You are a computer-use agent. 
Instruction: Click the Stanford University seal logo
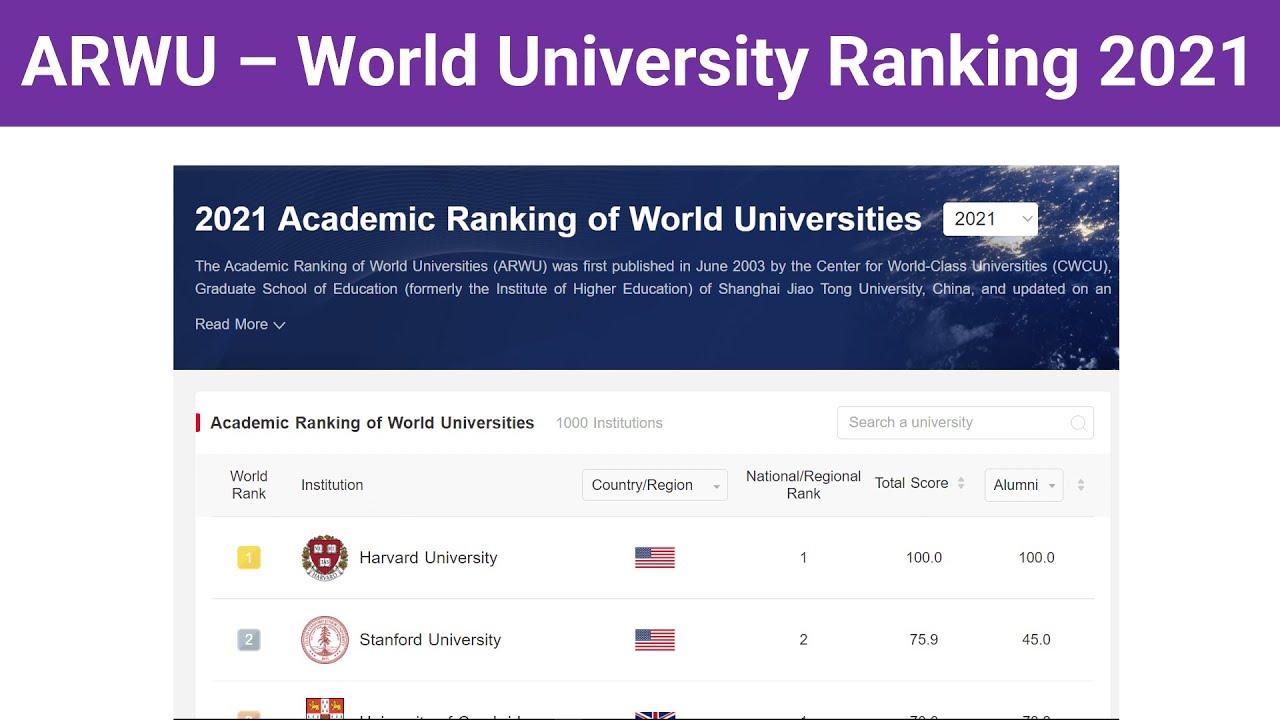tap(325, 640)
